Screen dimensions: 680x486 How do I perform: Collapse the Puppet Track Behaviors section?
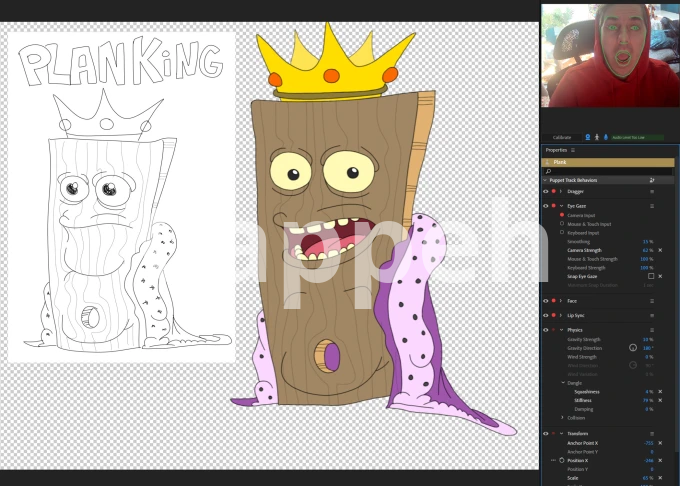coord(546,181)
